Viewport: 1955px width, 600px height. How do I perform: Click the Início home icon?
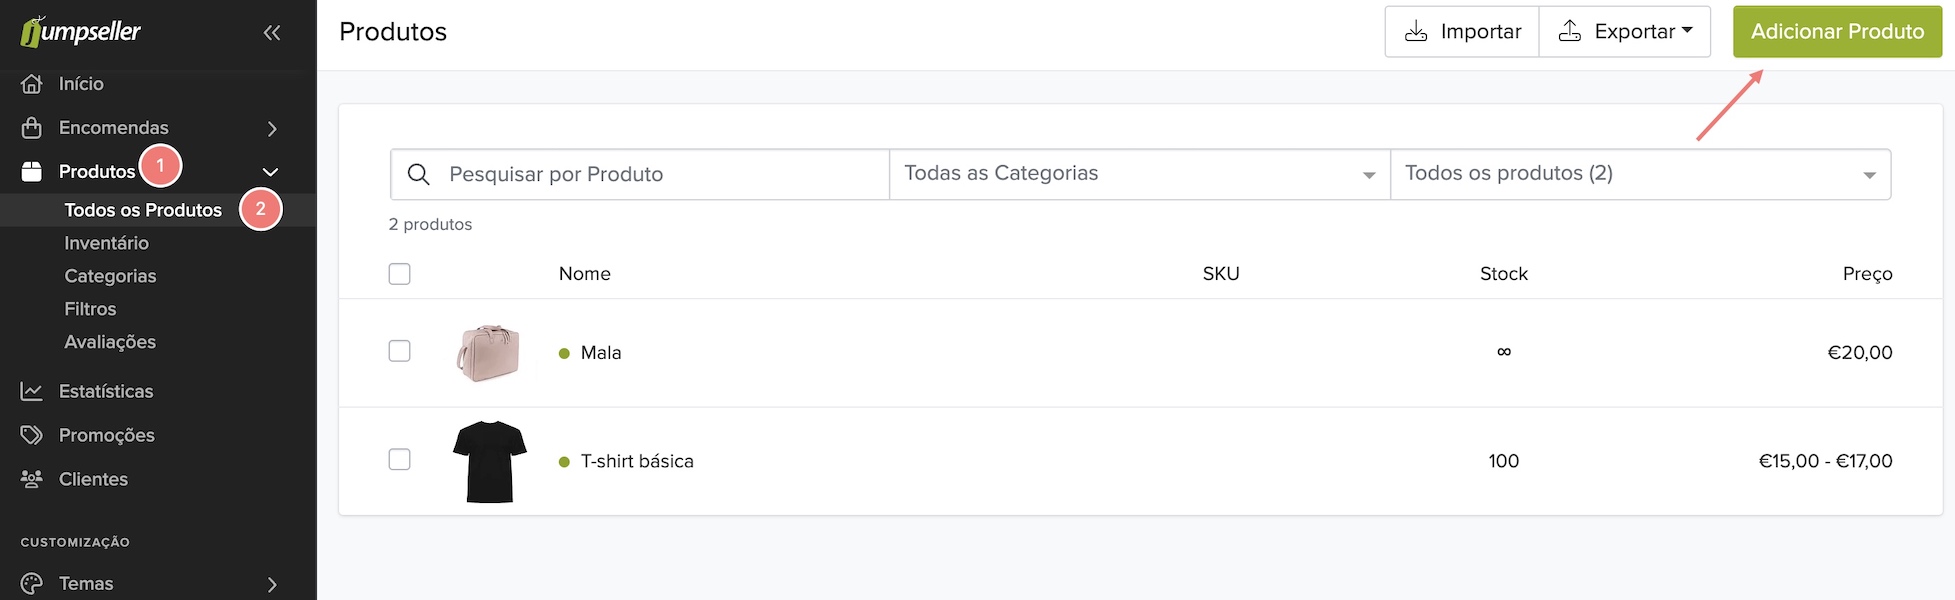pyautogui.click(x=32, y=84)
